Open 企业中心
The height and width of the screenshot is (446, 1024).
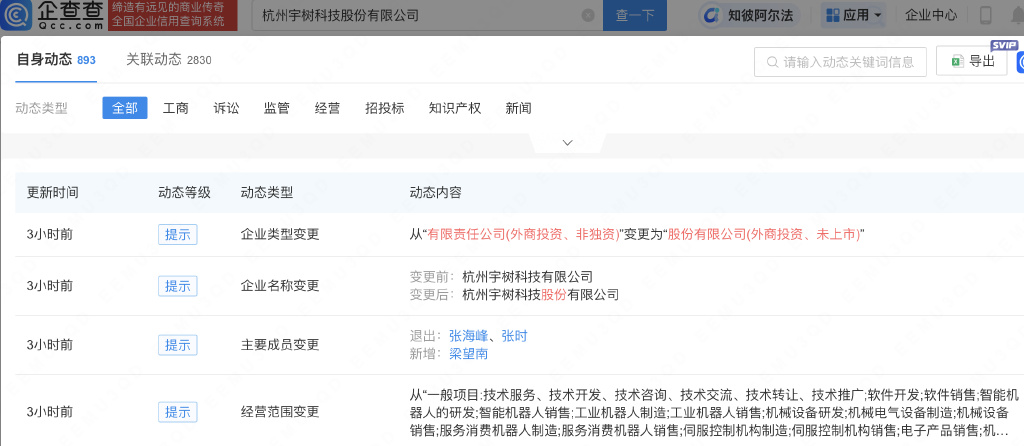pyautogui.click(x=931, y=15)
